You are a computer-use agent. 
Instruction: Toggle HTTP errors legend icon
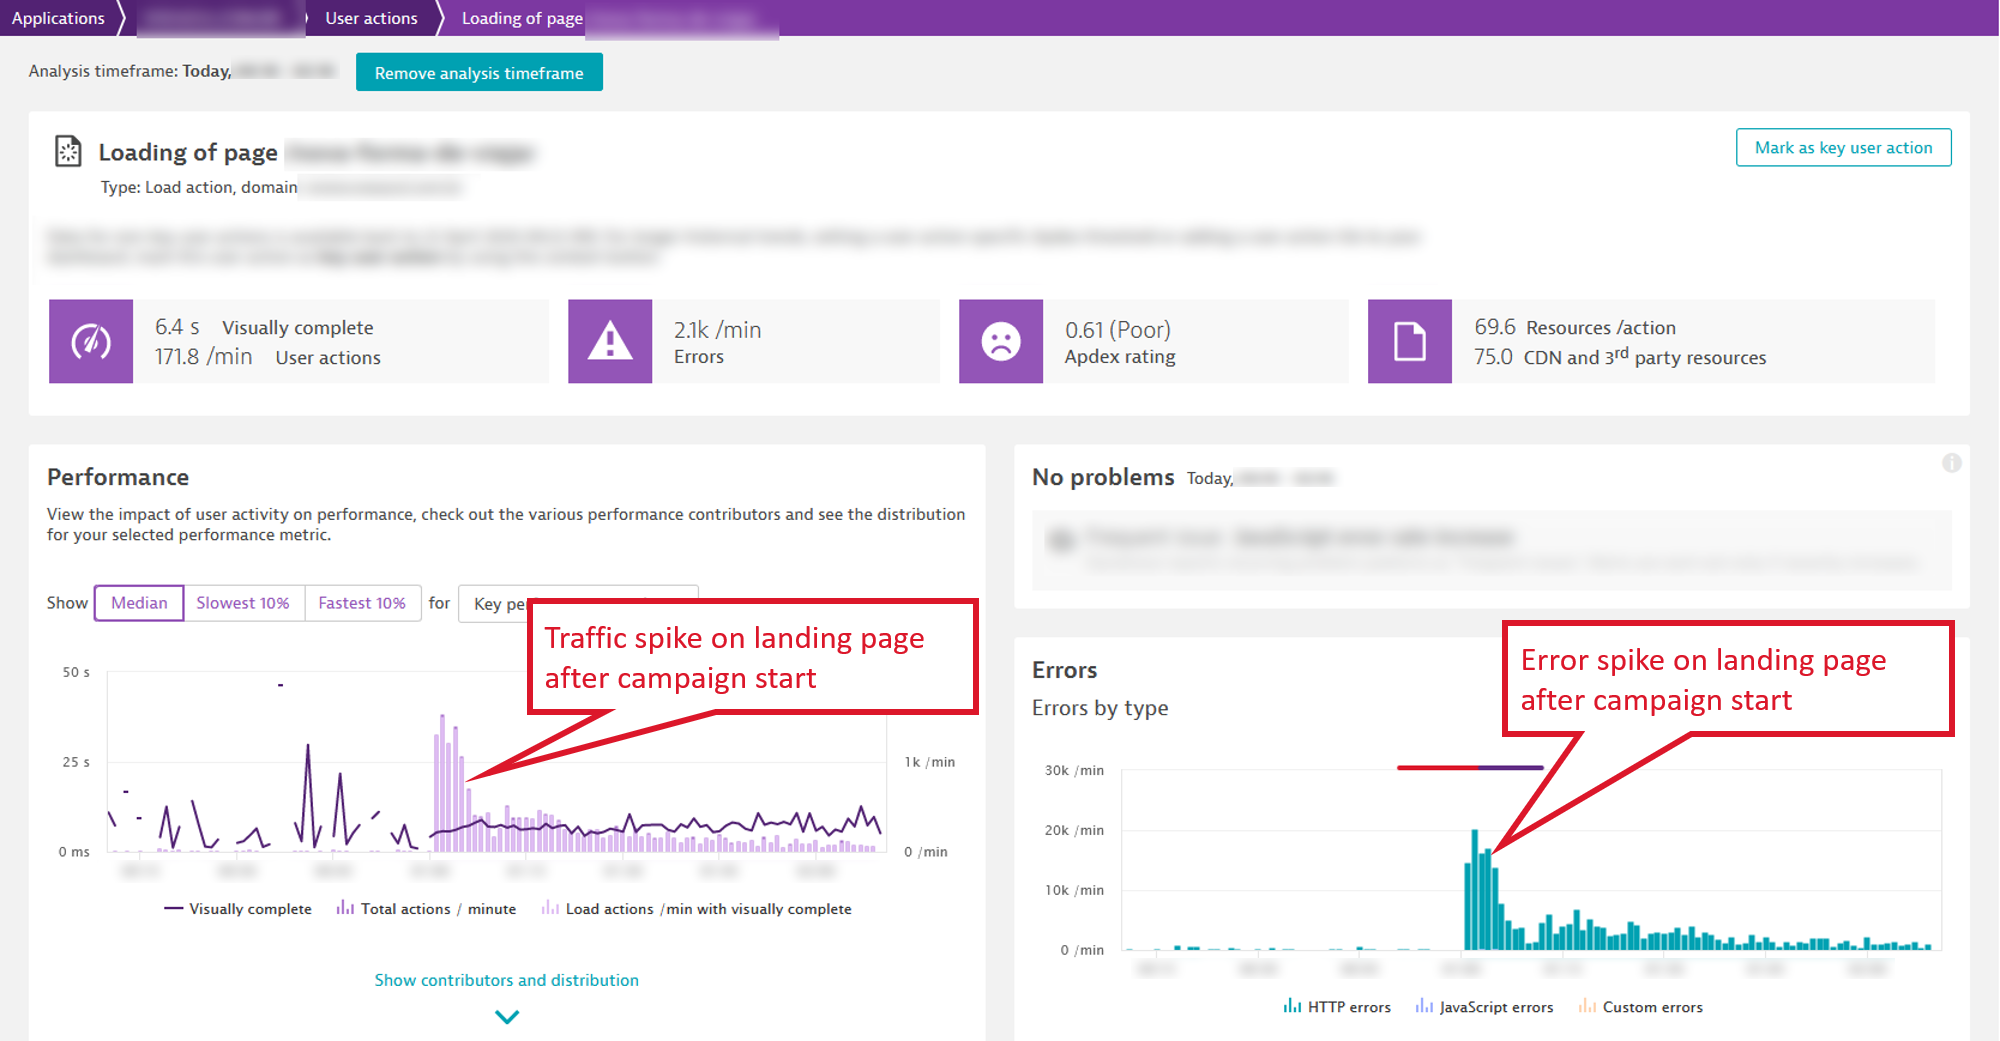click(1292, 1006)
